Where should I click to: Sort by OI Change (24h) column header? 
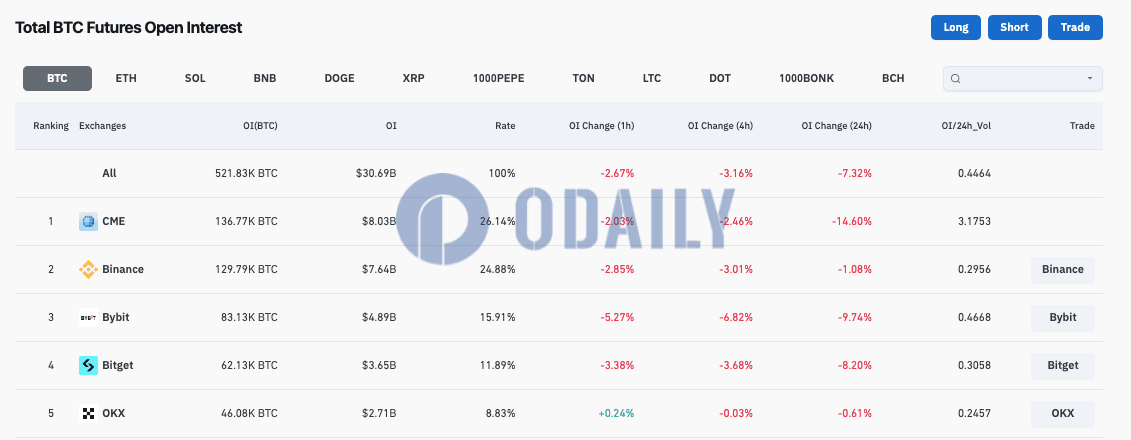pyautogui.click(x=836, y=126)
